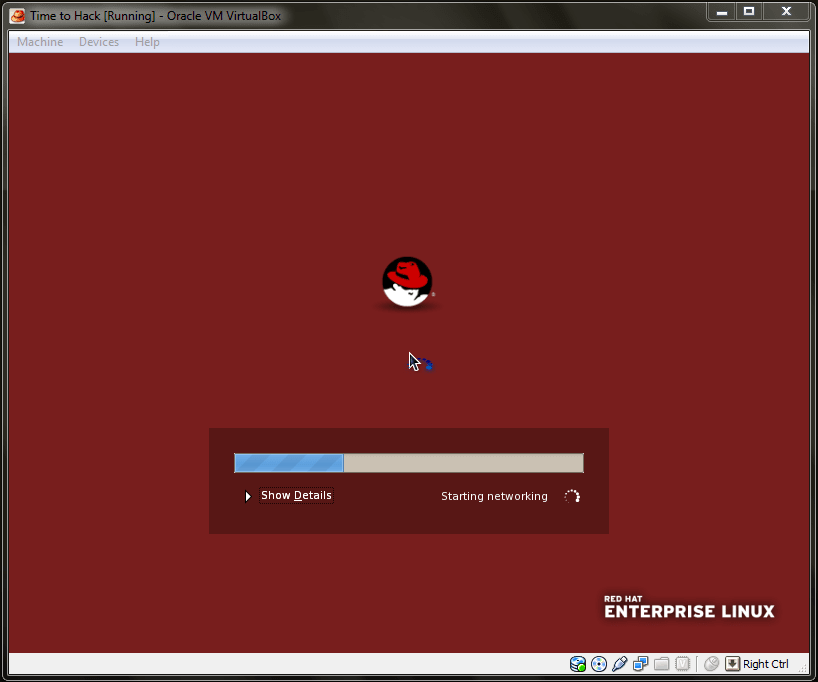Open the USB devices status icon

619,664
